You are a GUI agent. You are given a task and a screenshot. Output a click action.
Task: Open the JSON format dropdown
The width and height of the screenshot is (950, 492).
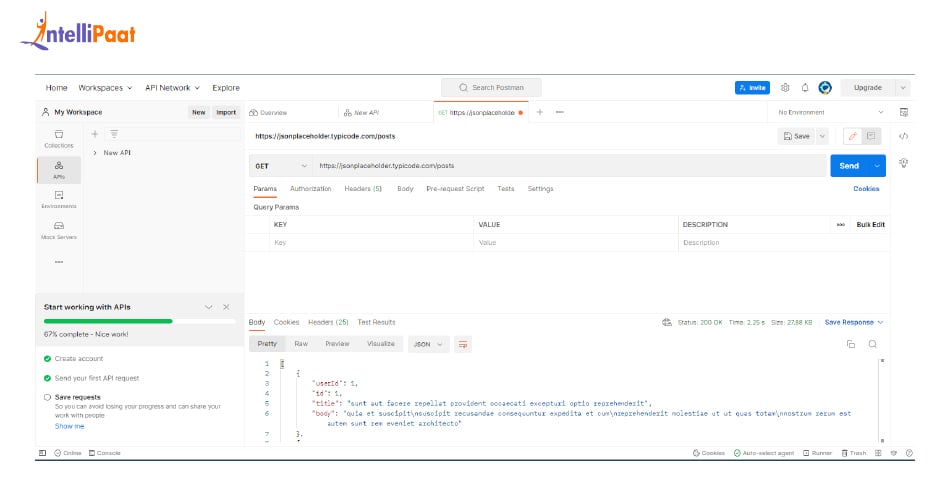click(428, 344)
